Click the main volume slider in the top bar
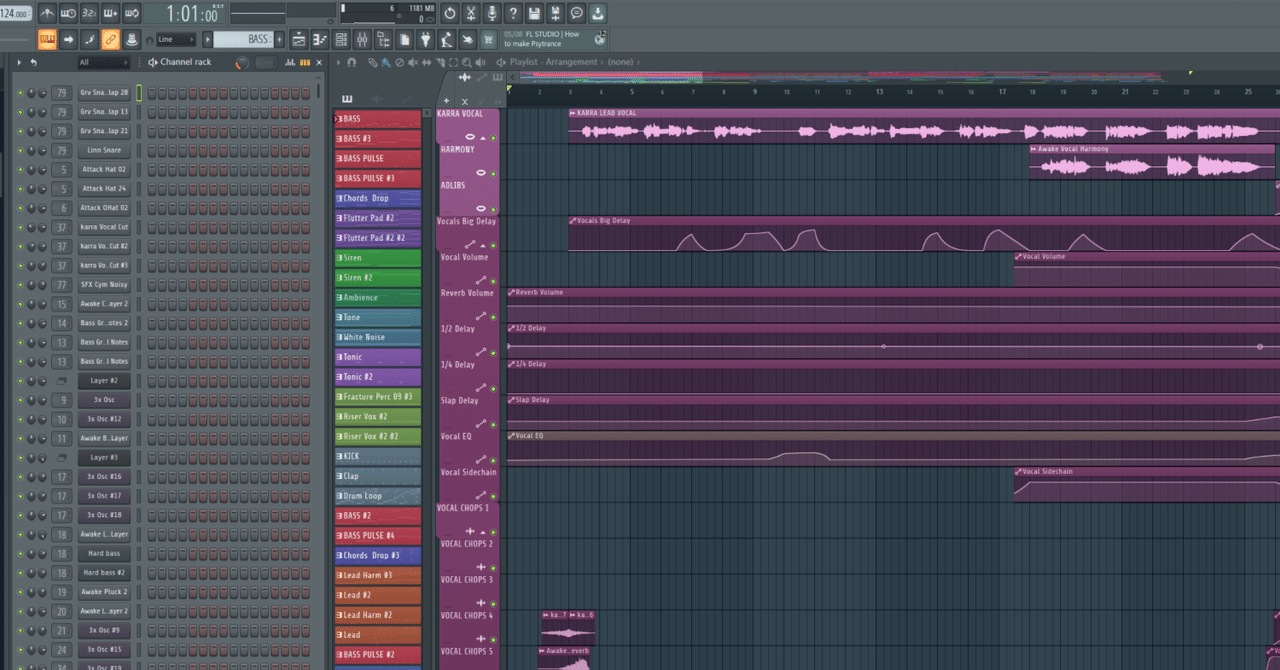1280x670 pixels. pyautogui.click(x=258, y=13)
